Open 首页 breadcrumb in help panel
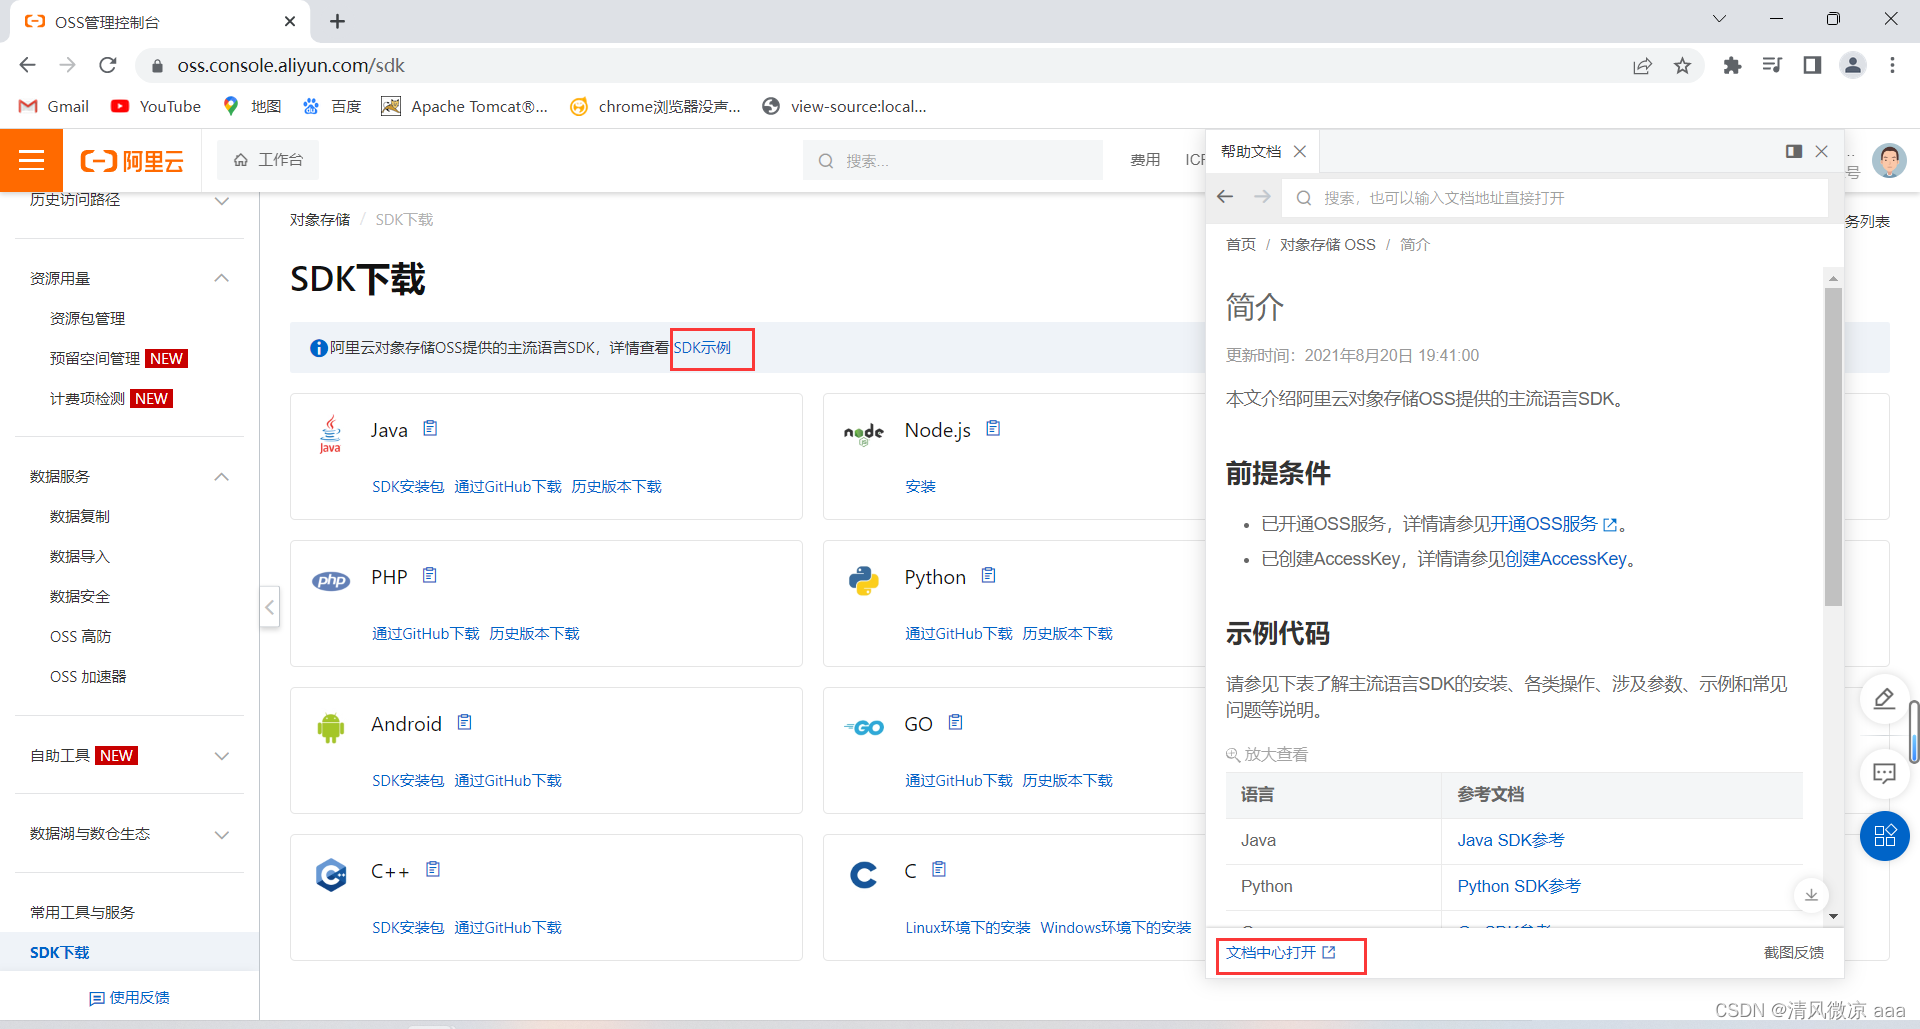 [x=1241, y=245]
